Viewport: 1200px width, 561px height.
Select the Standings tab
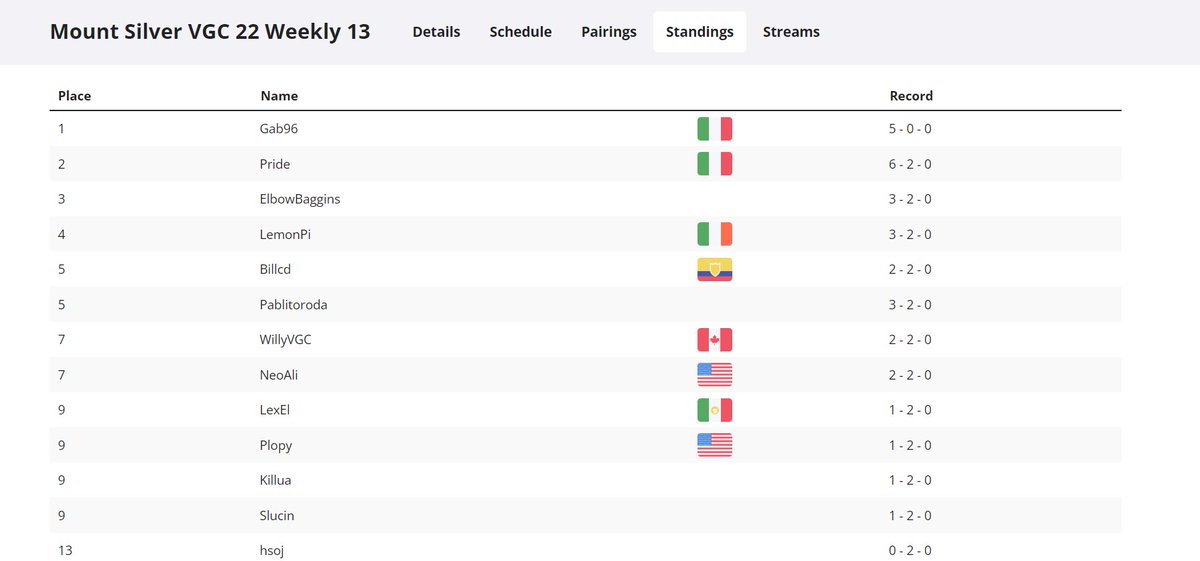pos(700,32)
